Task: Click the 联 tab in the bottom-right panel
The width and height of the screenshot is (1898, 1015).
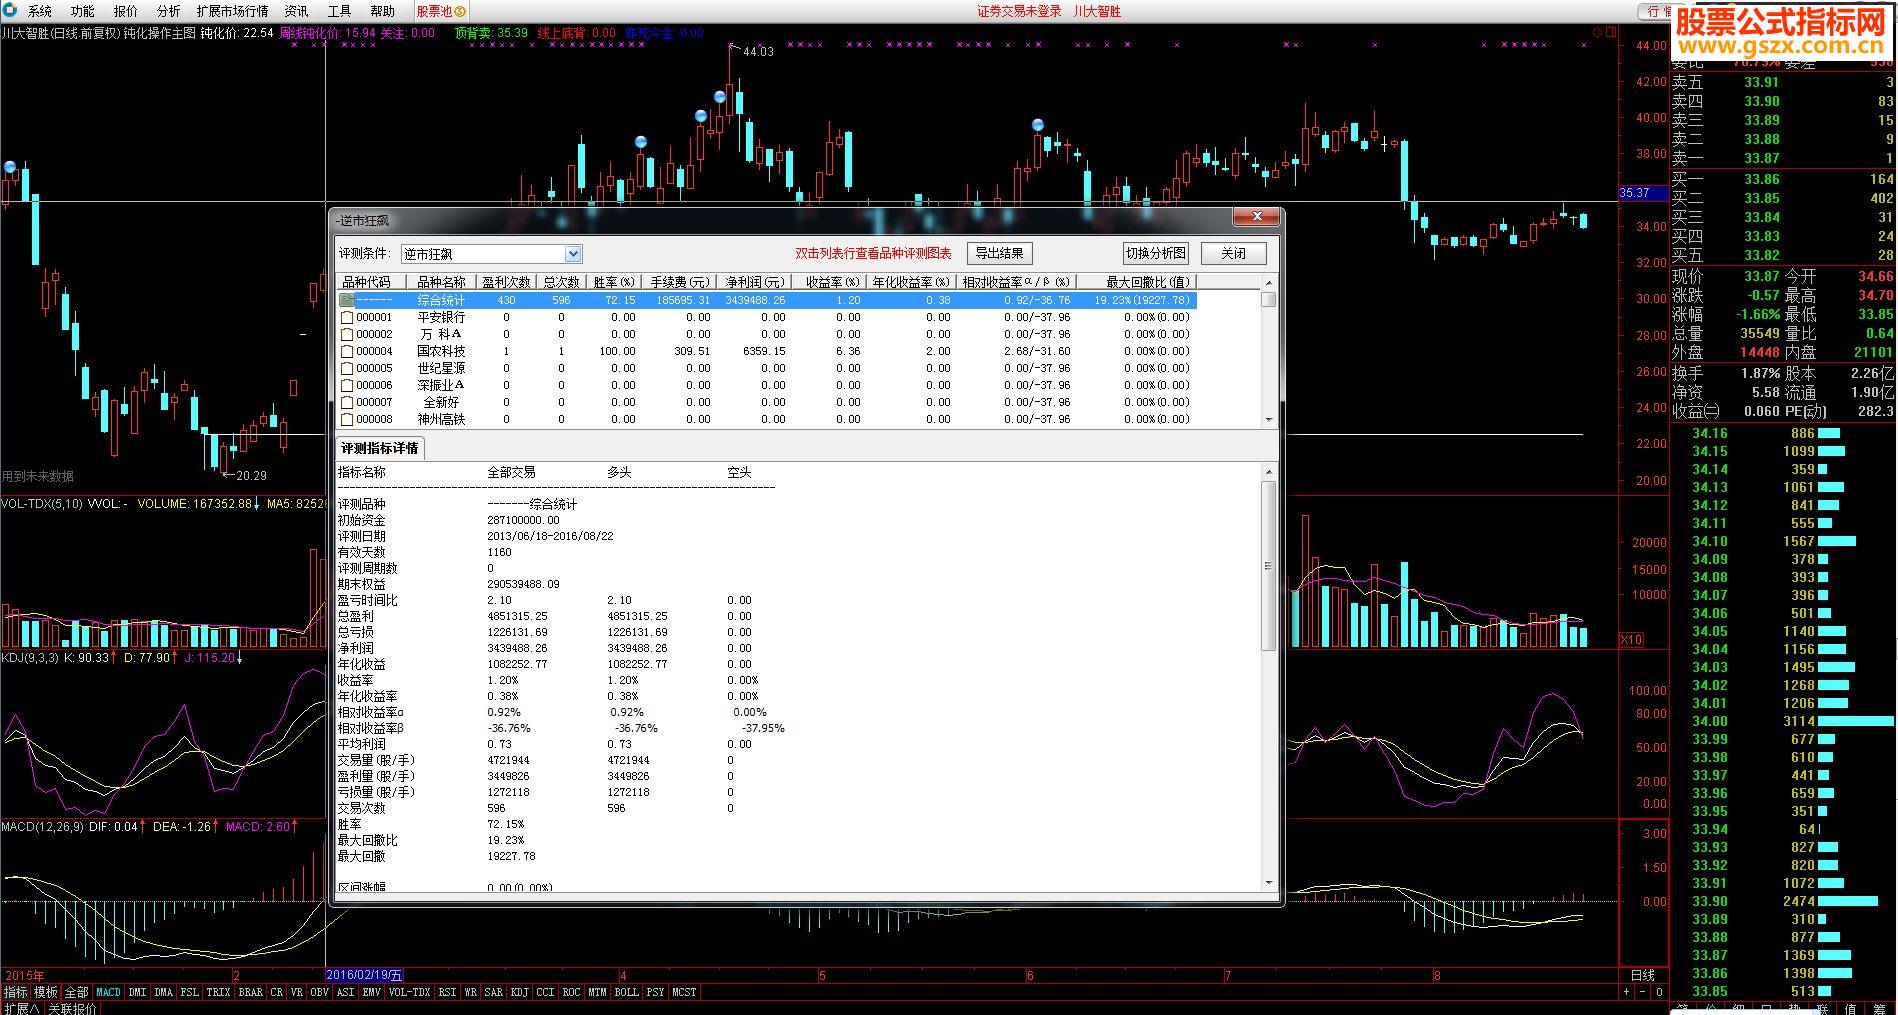Action: click(1822, 1009)
